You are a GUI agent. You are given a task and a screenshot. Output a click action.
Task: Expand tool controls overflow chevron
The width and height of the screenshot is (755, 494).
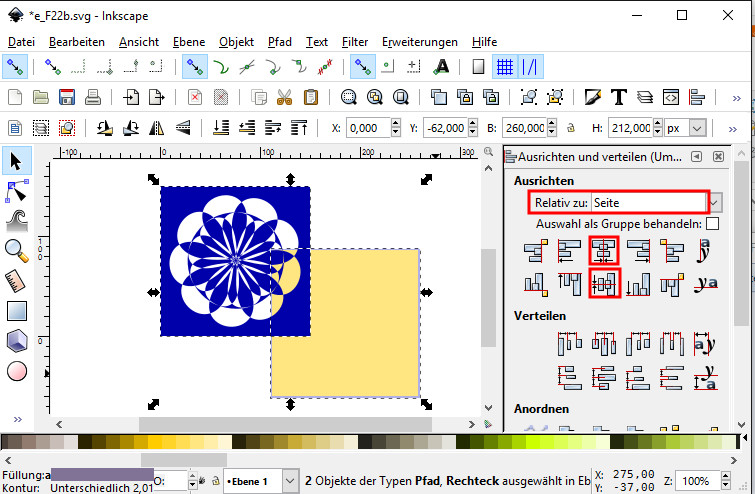coord(732,129)
